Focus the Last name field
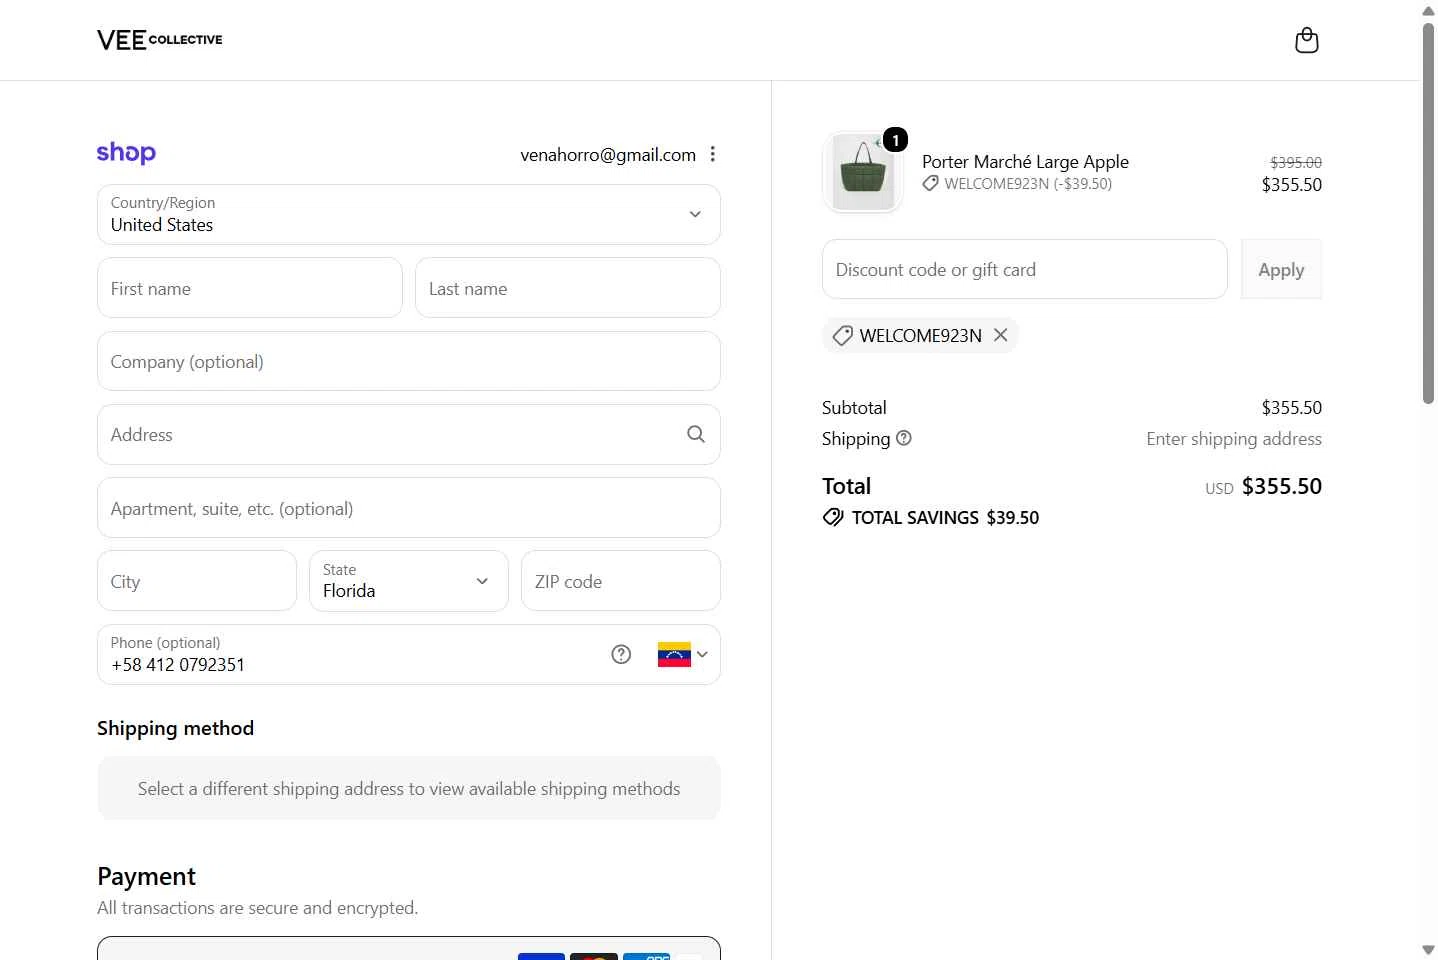 (568, 288)
